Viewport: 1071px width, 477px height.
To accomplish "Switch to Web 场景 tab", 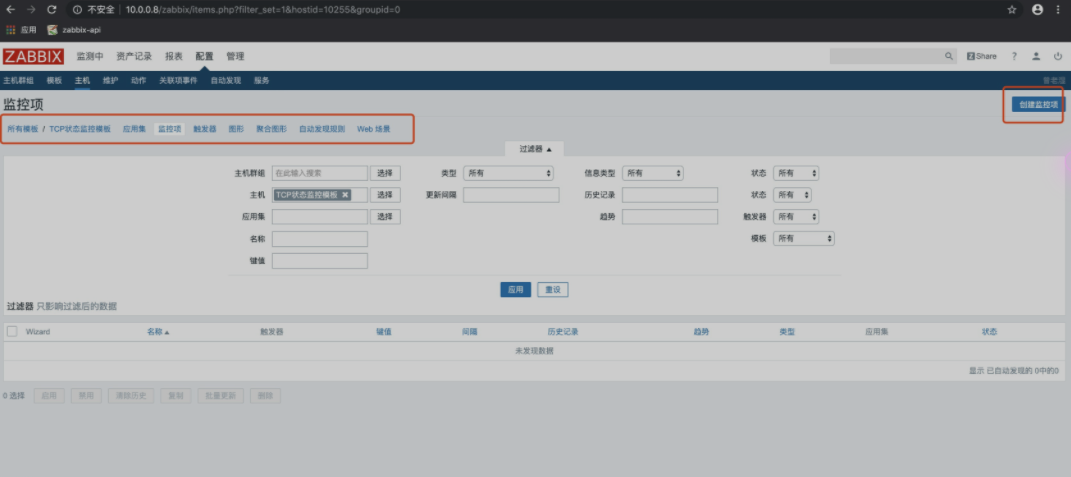I will (374, 128).
